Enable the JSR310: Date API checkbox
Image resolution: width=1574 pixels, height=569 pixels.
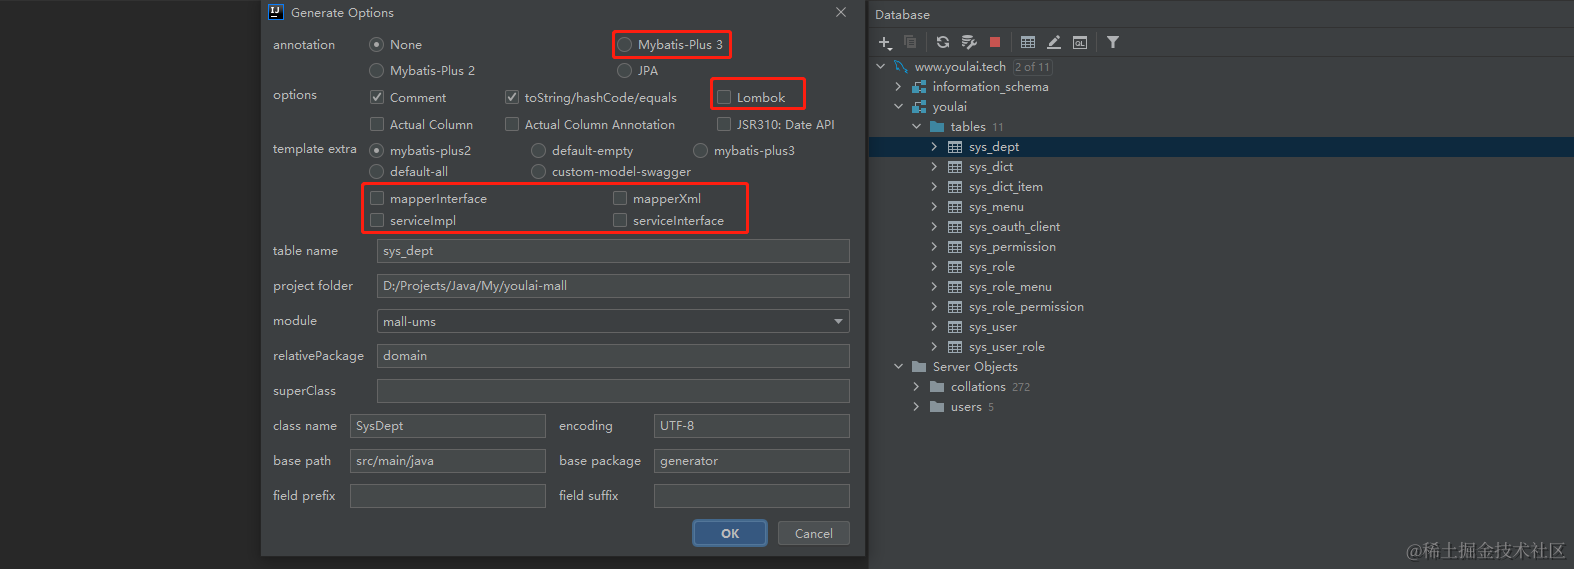point(724,124)
